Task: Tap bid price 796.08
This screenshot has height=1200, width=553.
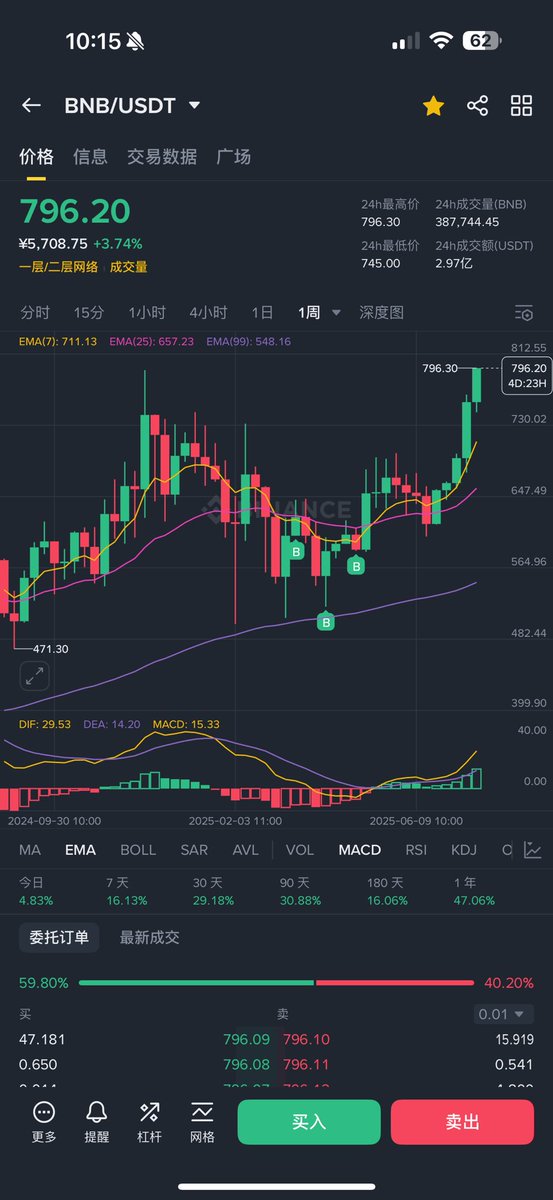Action: (x=246, y=1064)
